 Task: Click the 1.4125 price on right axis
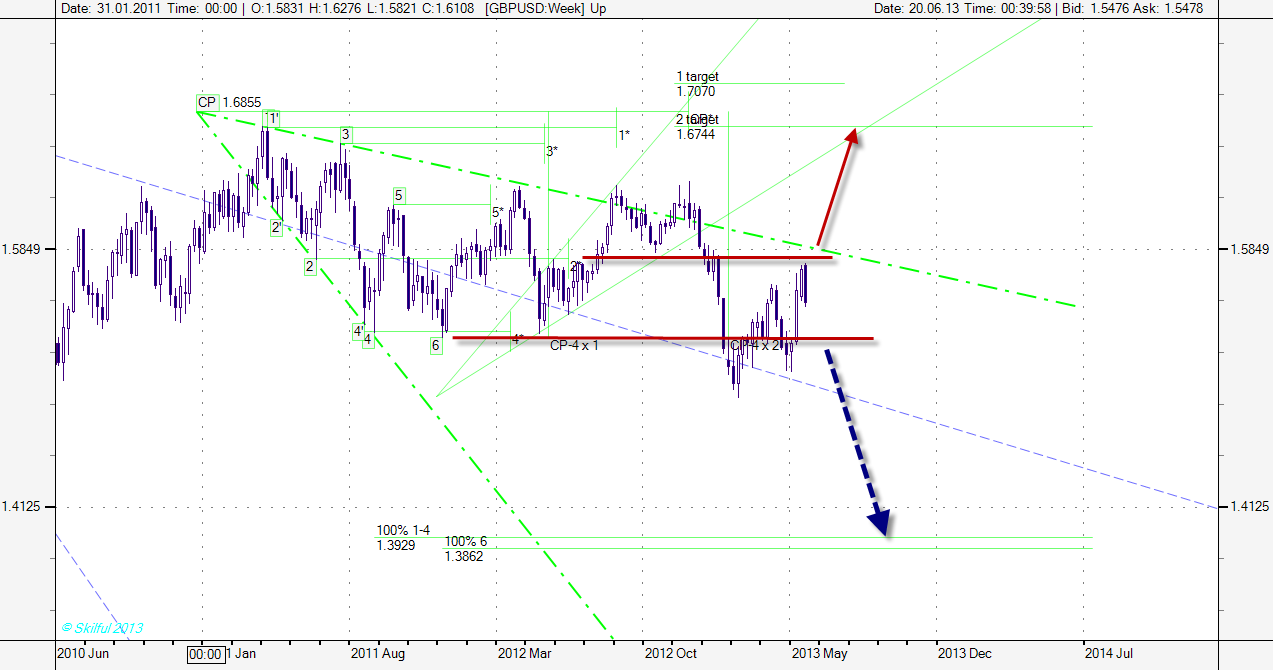coord(1246,507)
